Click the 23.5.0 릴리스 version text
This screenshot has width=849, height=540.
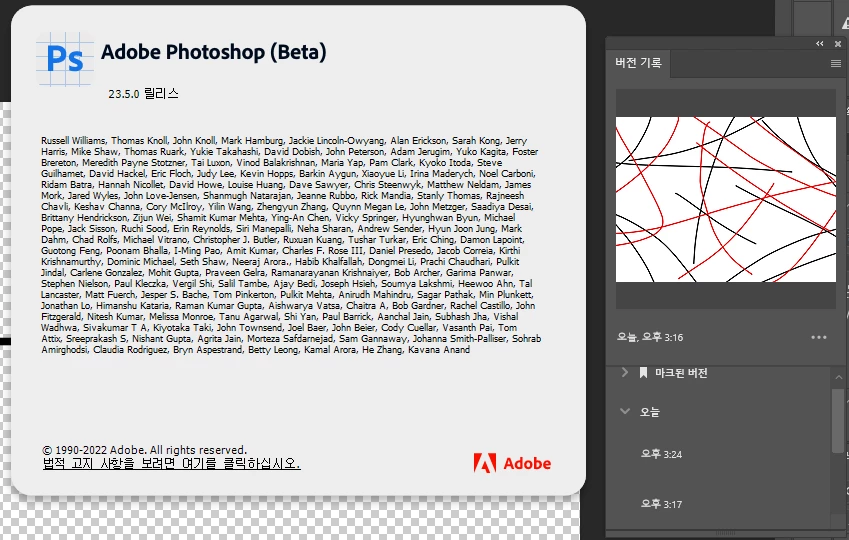tap(143, 94)
